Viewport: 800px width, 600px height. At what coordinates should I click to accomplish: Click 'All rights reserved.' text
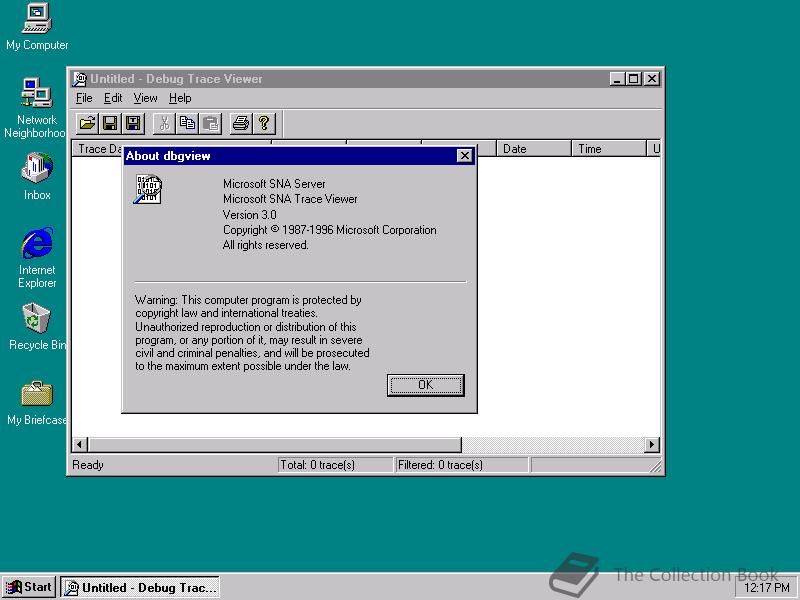(x=265, y=245)
